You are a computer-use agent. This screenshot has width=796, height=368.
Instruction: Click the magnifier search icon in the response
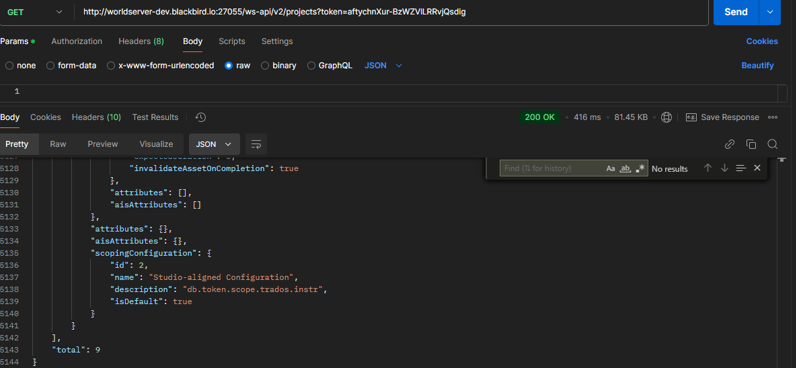pyautogui.click(x=772, y=144)
